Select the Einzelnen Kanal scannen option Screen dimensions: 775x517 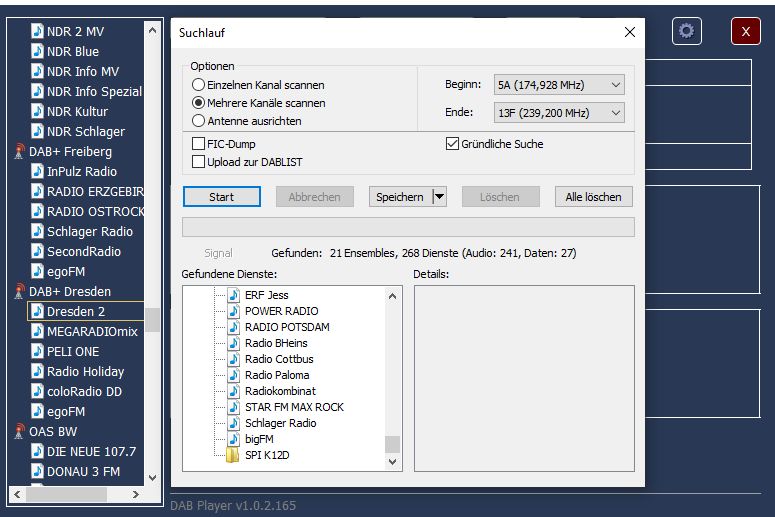[x=199, y=85]
